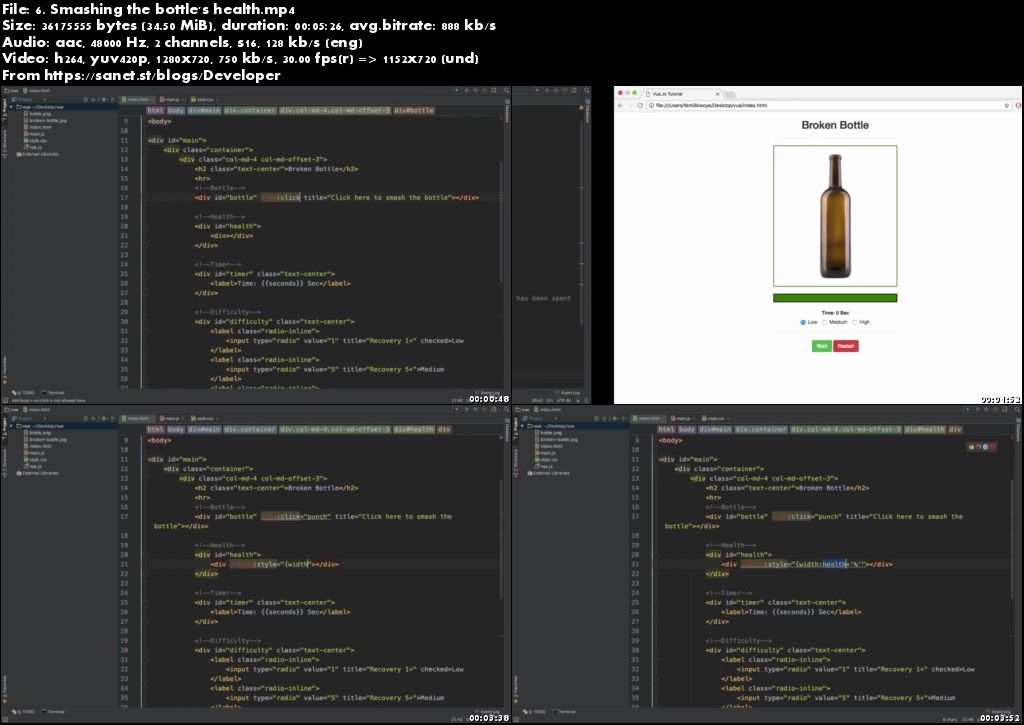Open main.js editor tab in 00:03:38 frame
Image resolution: width=1024 pixels, height=725 pixels.
pos(170,418)
